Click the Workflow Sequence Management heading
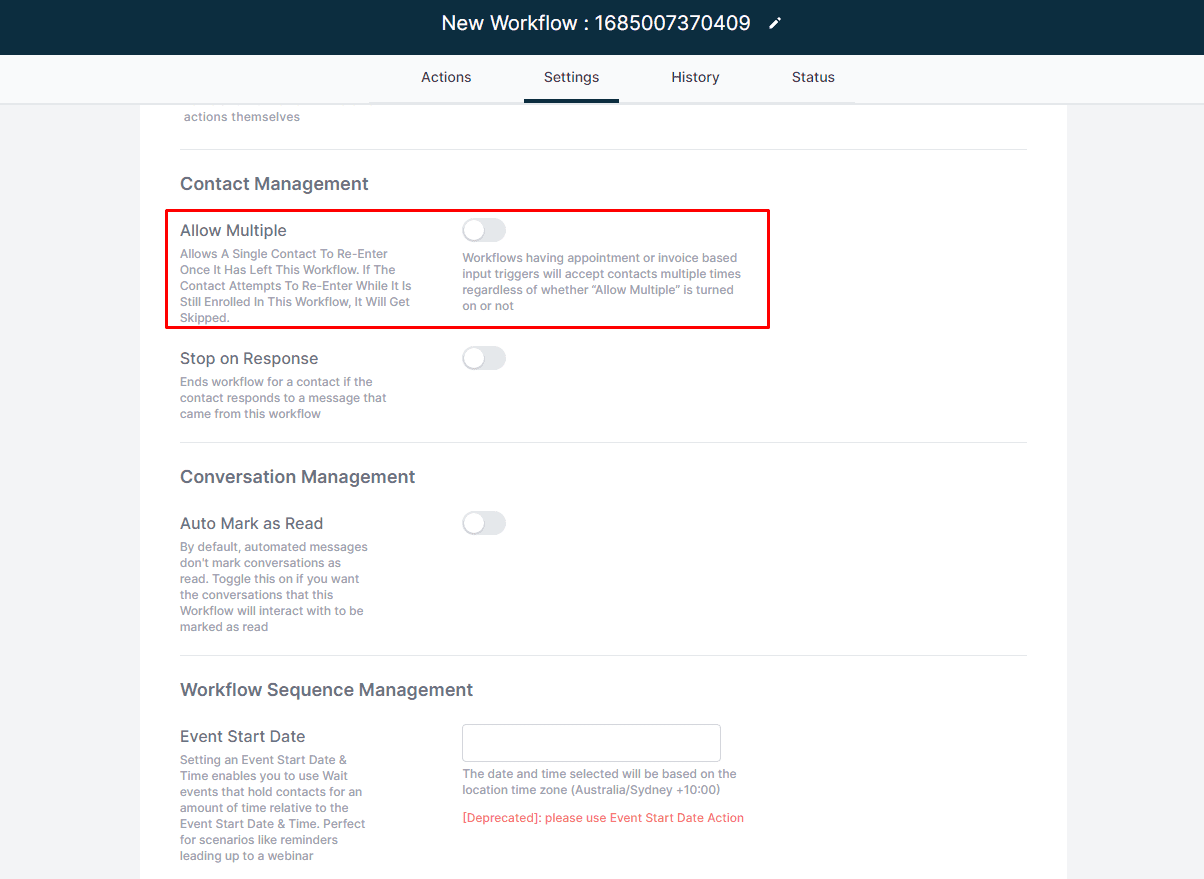Screen dimensions: 1204x879 click(x=326, y=690)
